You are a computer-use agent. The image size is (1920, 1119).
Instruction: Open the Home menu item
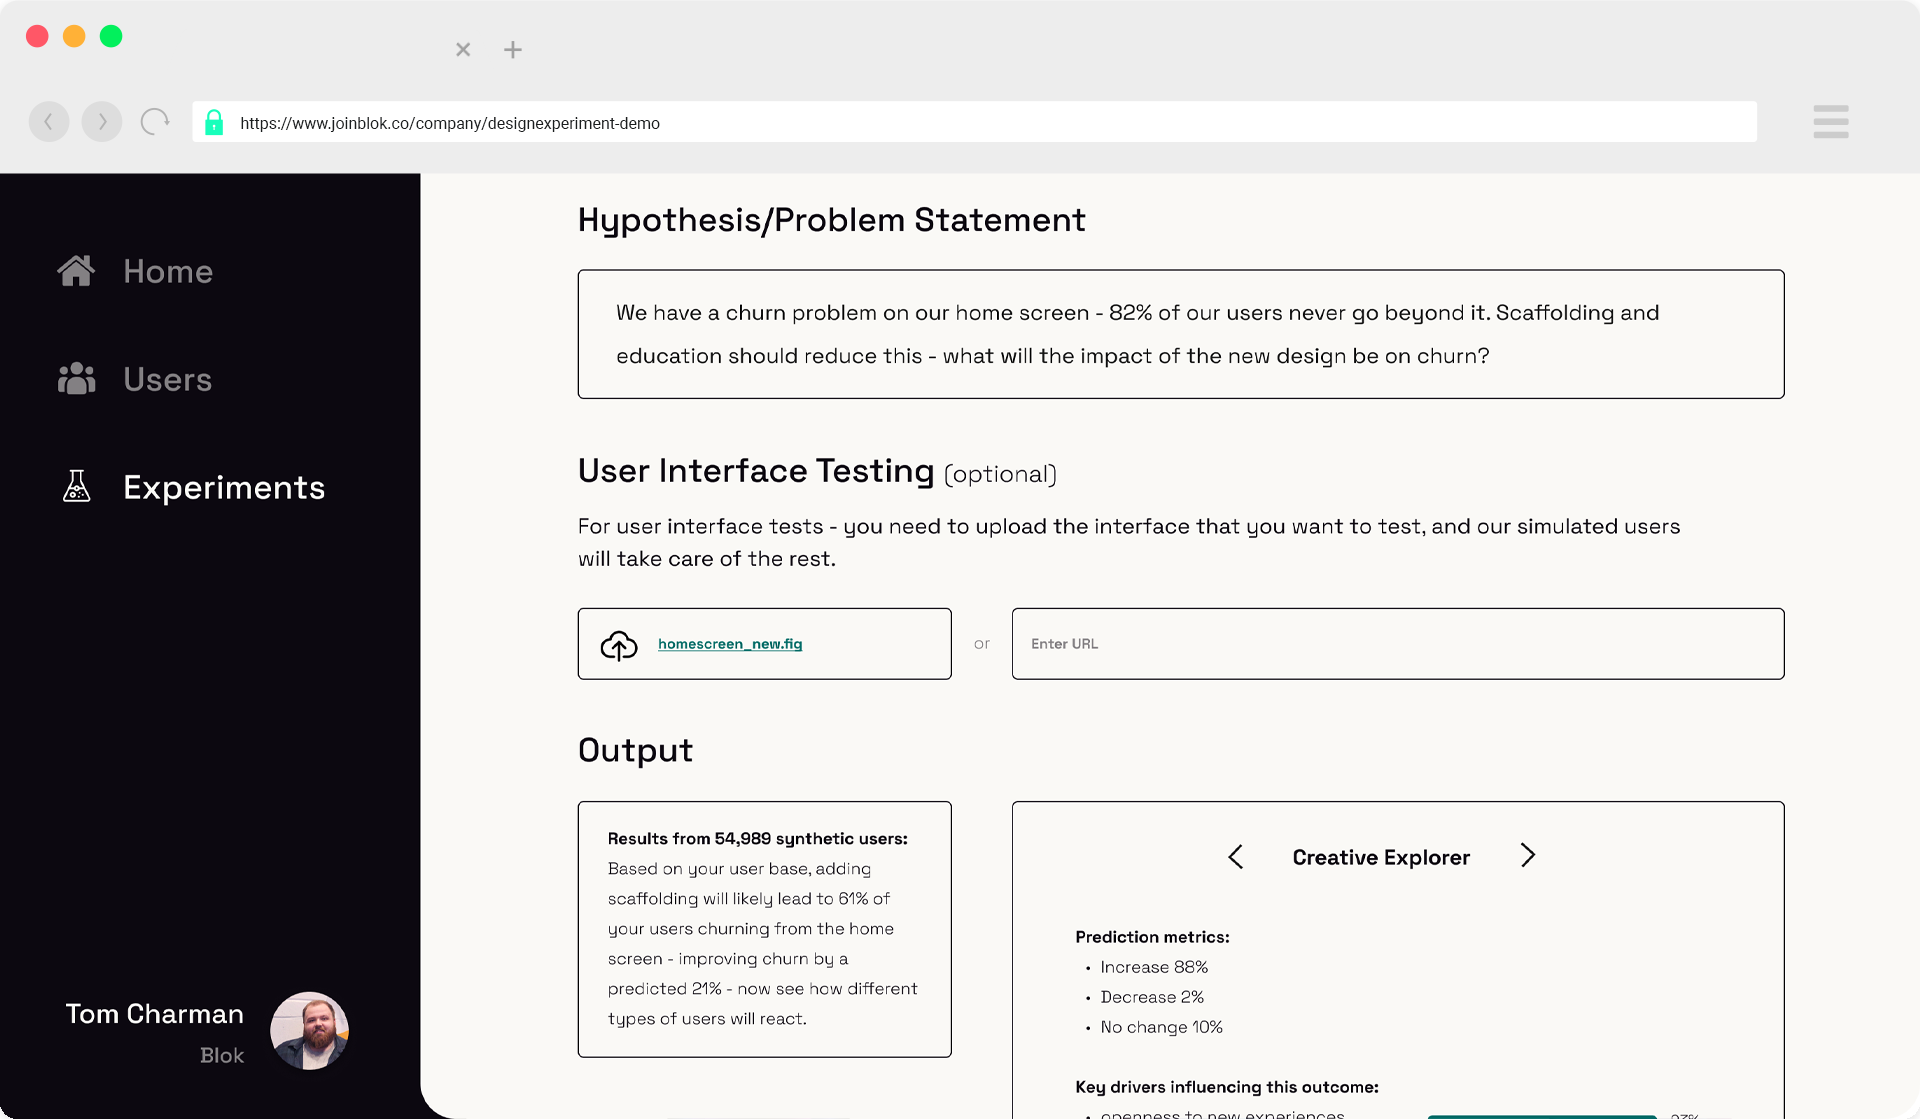[168, 272]
